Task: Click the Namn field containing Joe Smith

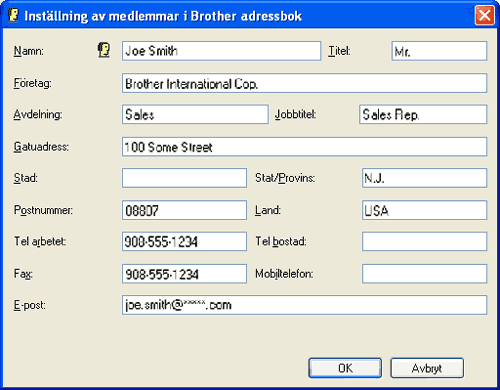Action: tap(221, 51)
